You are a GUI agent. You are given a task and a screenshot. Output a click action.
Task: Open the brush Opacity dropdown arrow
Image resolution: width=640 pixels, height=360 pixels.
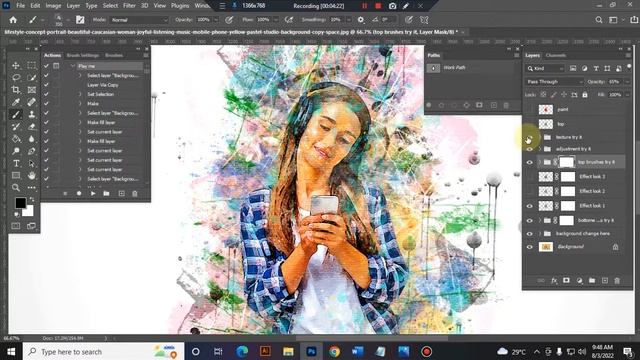pyautogui.click(x=216, y=20)
